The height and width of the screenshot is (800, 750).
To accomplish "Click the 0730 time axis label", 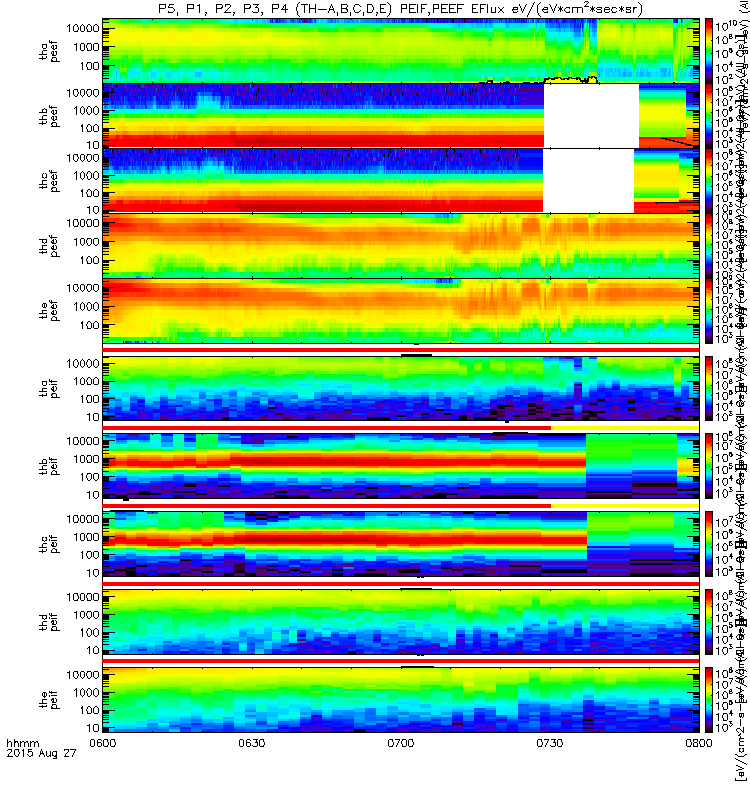I will (x=549, y=743).
